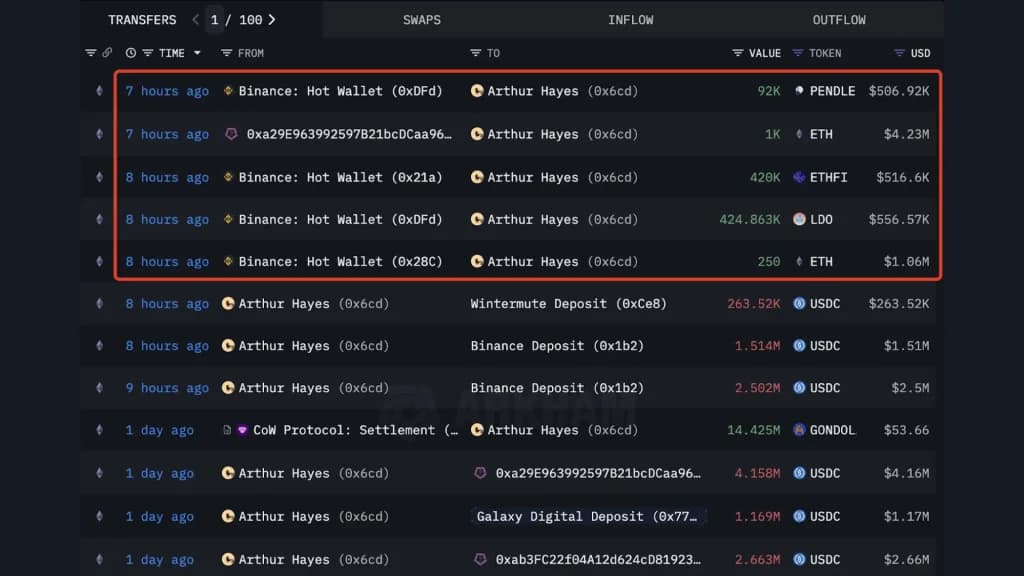Image resolution: width=1024 pixels, height=576 pixels.
Task: Click the address tag icon on the 1K ETH row
Action: (231, 134)
